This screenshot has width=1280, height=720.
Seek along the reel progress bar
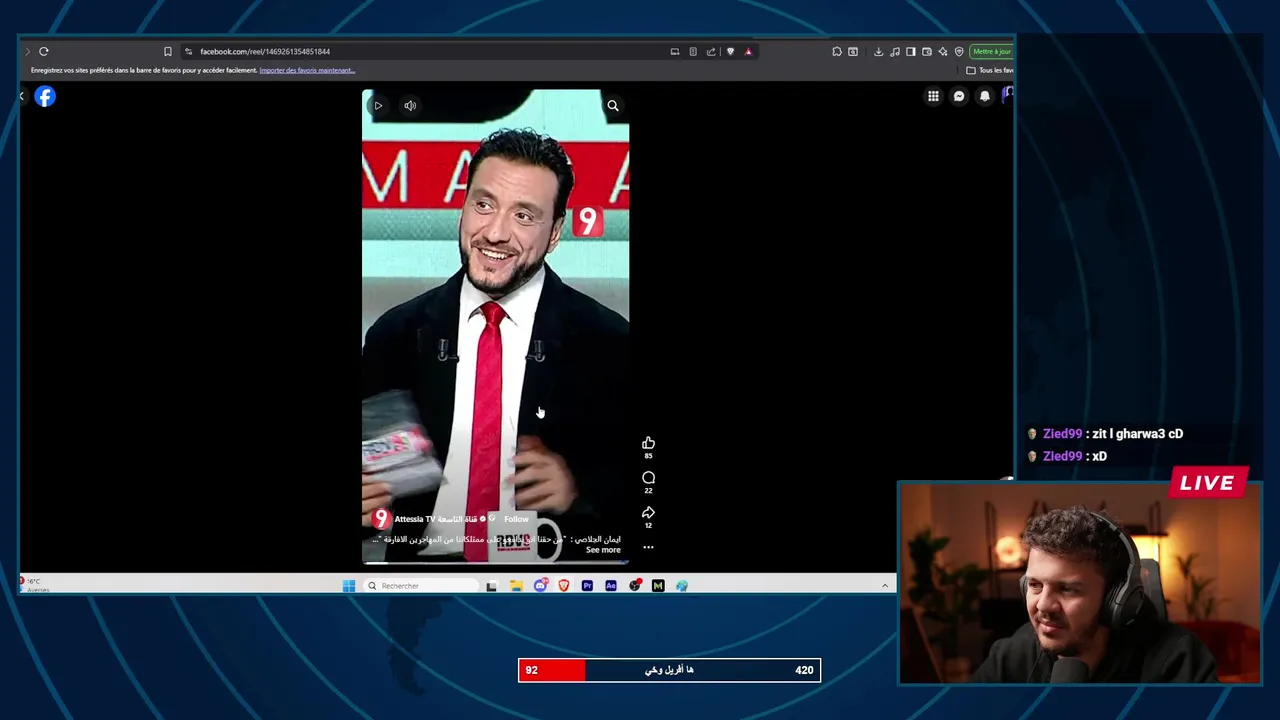click(x=495, y=563)
